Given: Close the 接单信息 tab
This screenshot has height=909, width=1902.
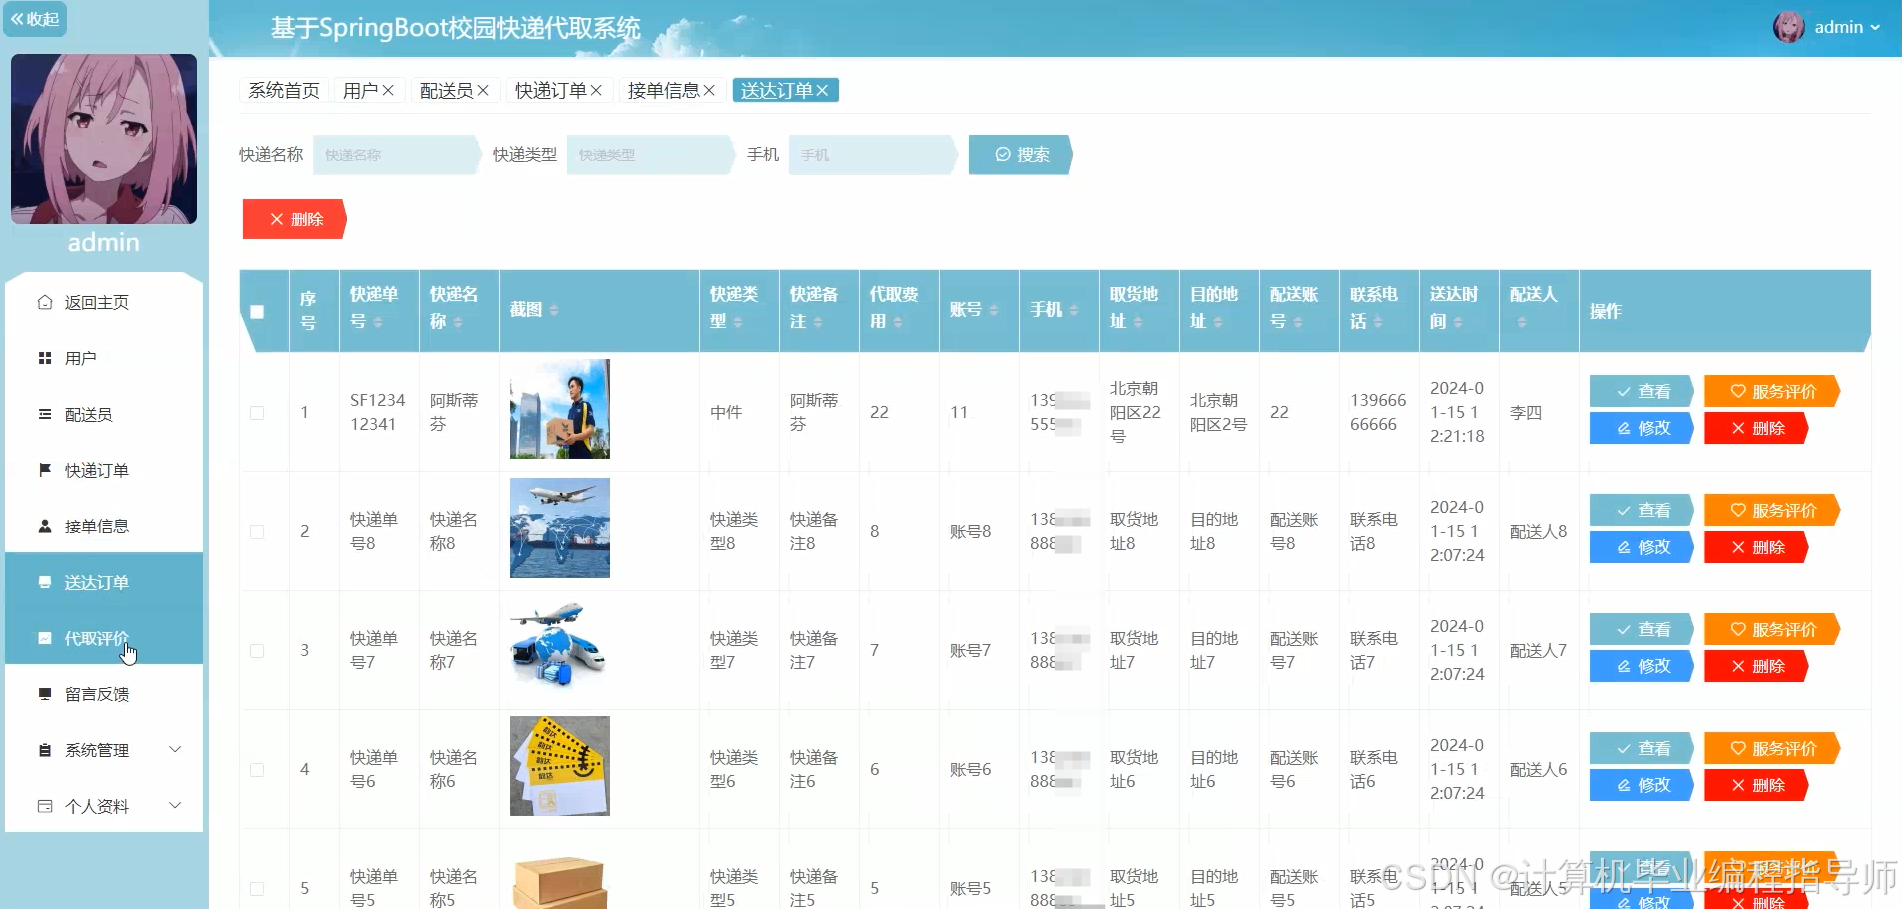Looking at the screenshot, I should pyautogui.click(x=709, y=89).
